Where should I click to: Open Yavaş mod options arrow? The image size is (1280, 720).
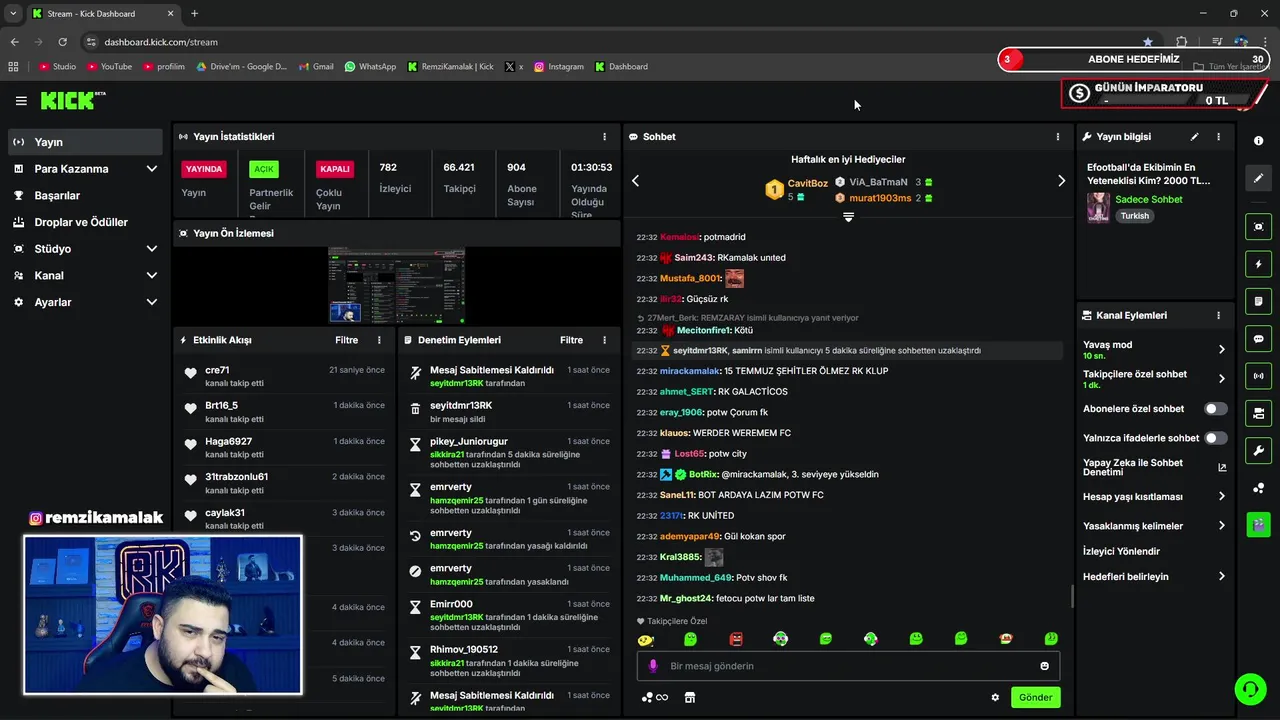(1221, 349)
